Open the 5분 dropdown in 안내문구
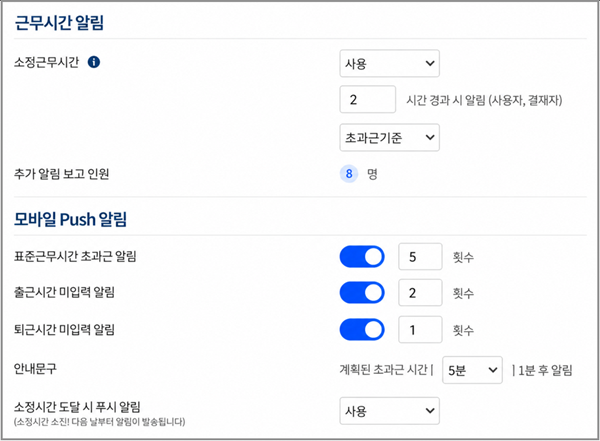Viewport: 600px width, 441px height. pos(472,371)
